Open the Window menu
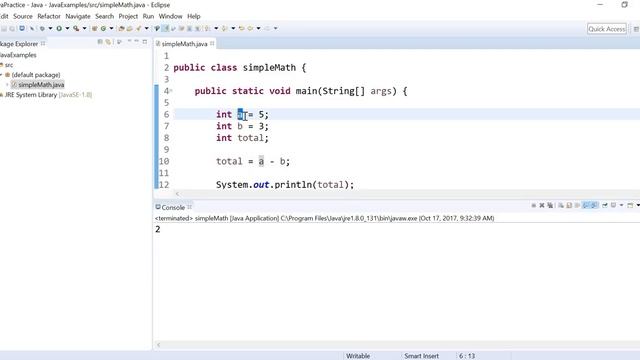 tap(170, 16)
